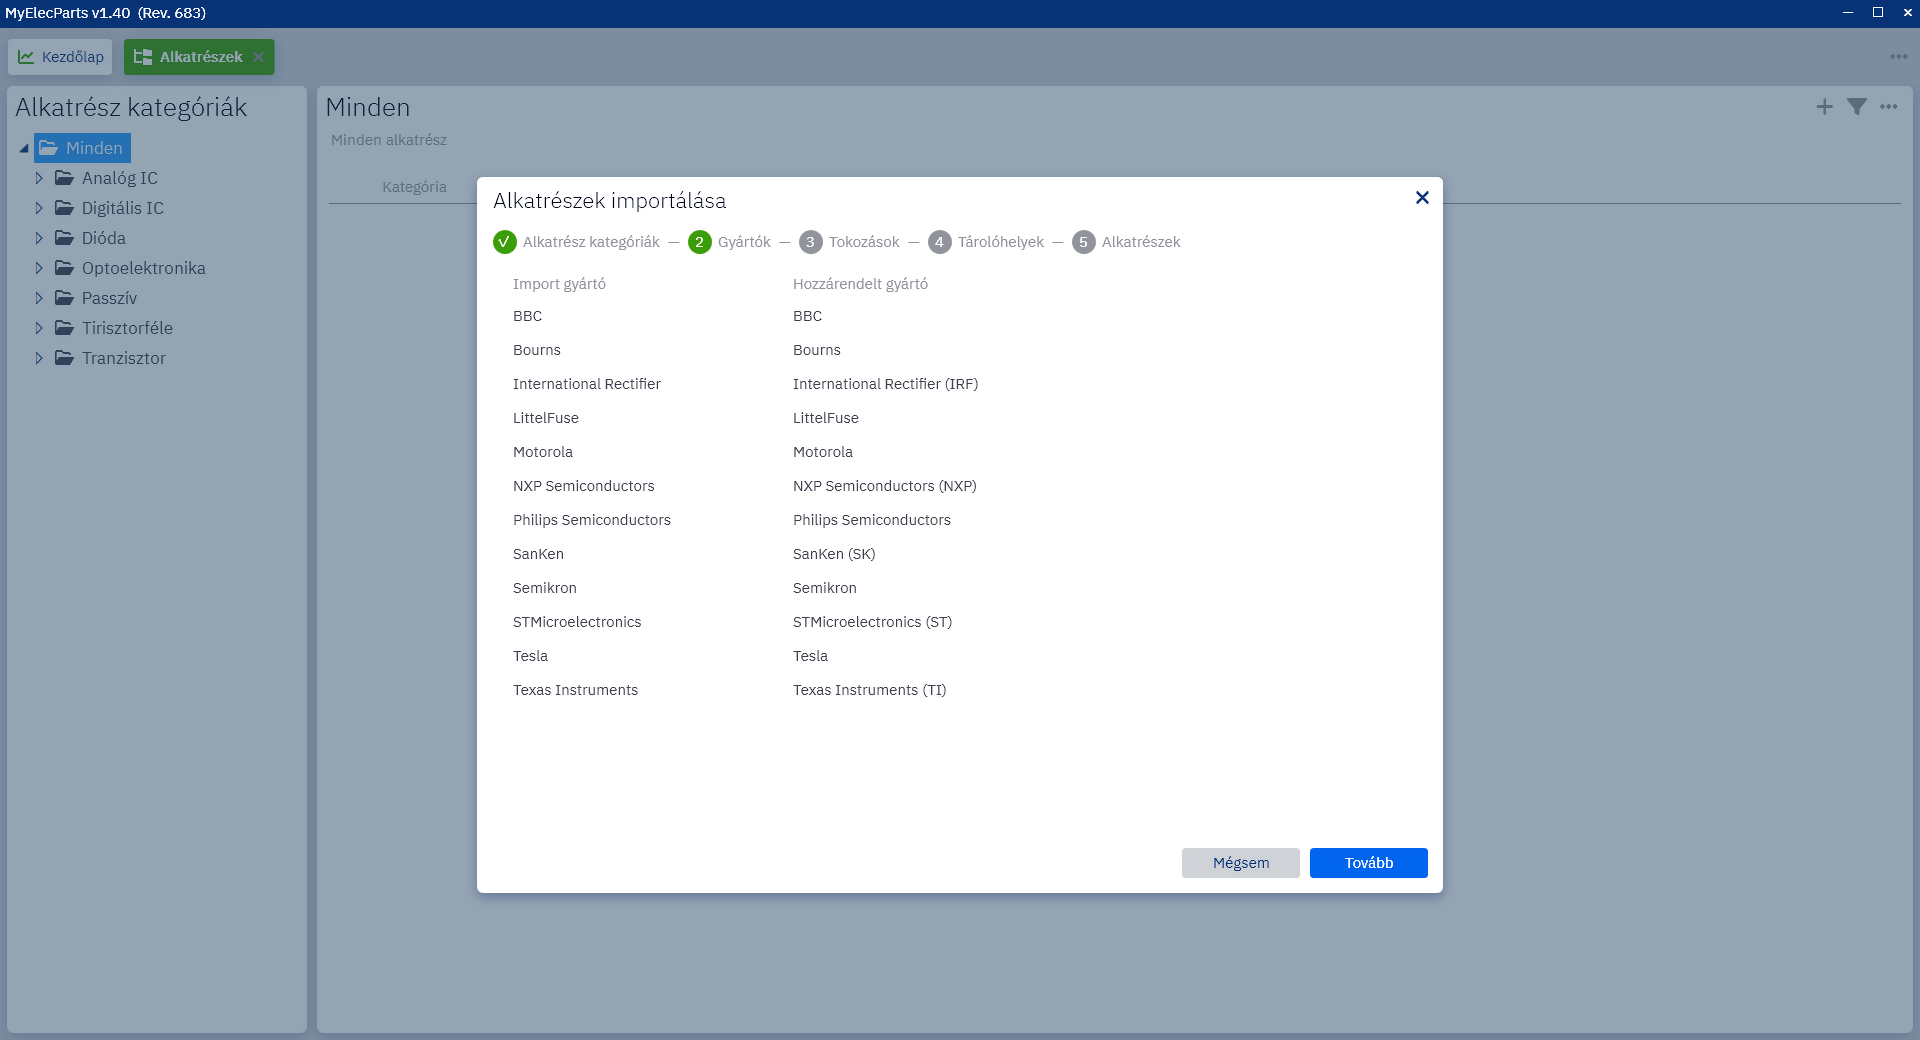Screen dimensions: 1920x1040
Task: Click the Import gyártó column header
Action: 559,284
